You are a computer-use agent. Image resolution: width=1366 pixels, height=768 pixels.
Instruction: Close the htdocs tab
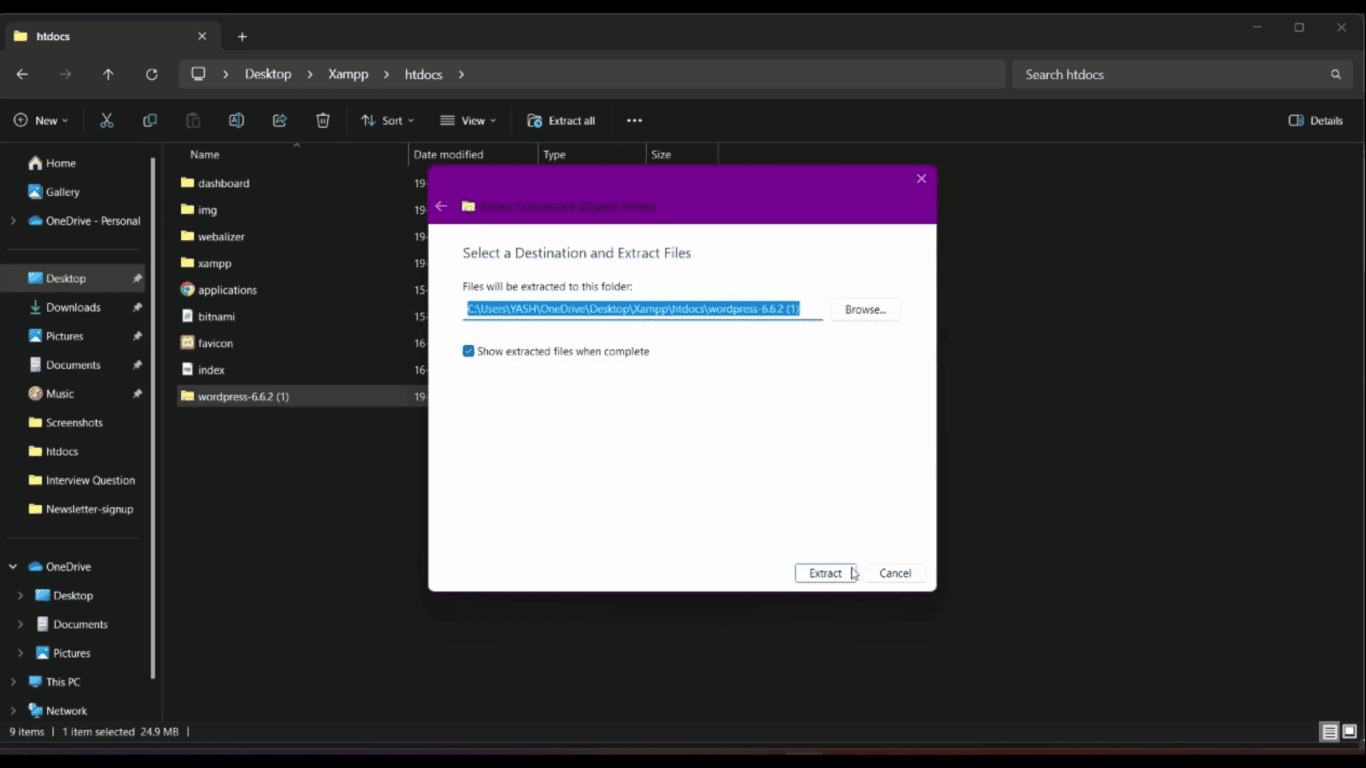202,36
